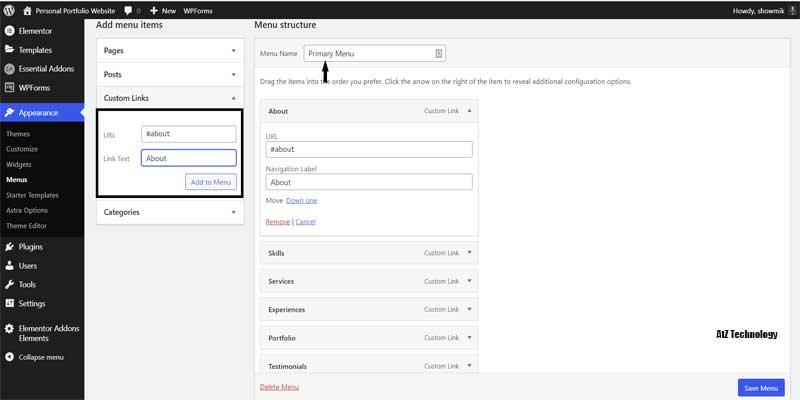Expand the Testimonials menu item
The width and height of the screenshot is (800, 400).
click(469, 366)
